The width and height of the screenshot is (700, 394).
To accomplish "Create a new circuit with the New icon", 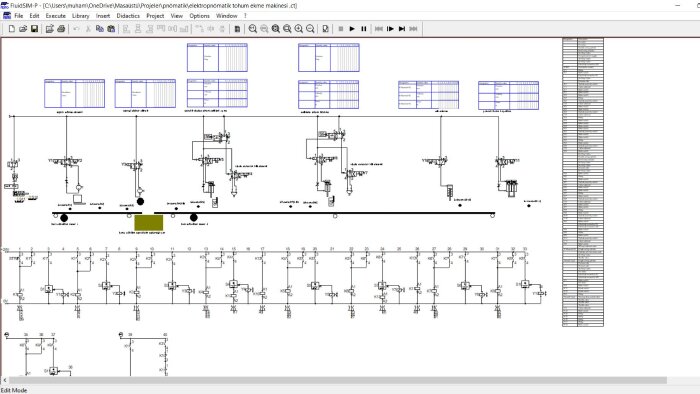I will (x=12, y=29).
